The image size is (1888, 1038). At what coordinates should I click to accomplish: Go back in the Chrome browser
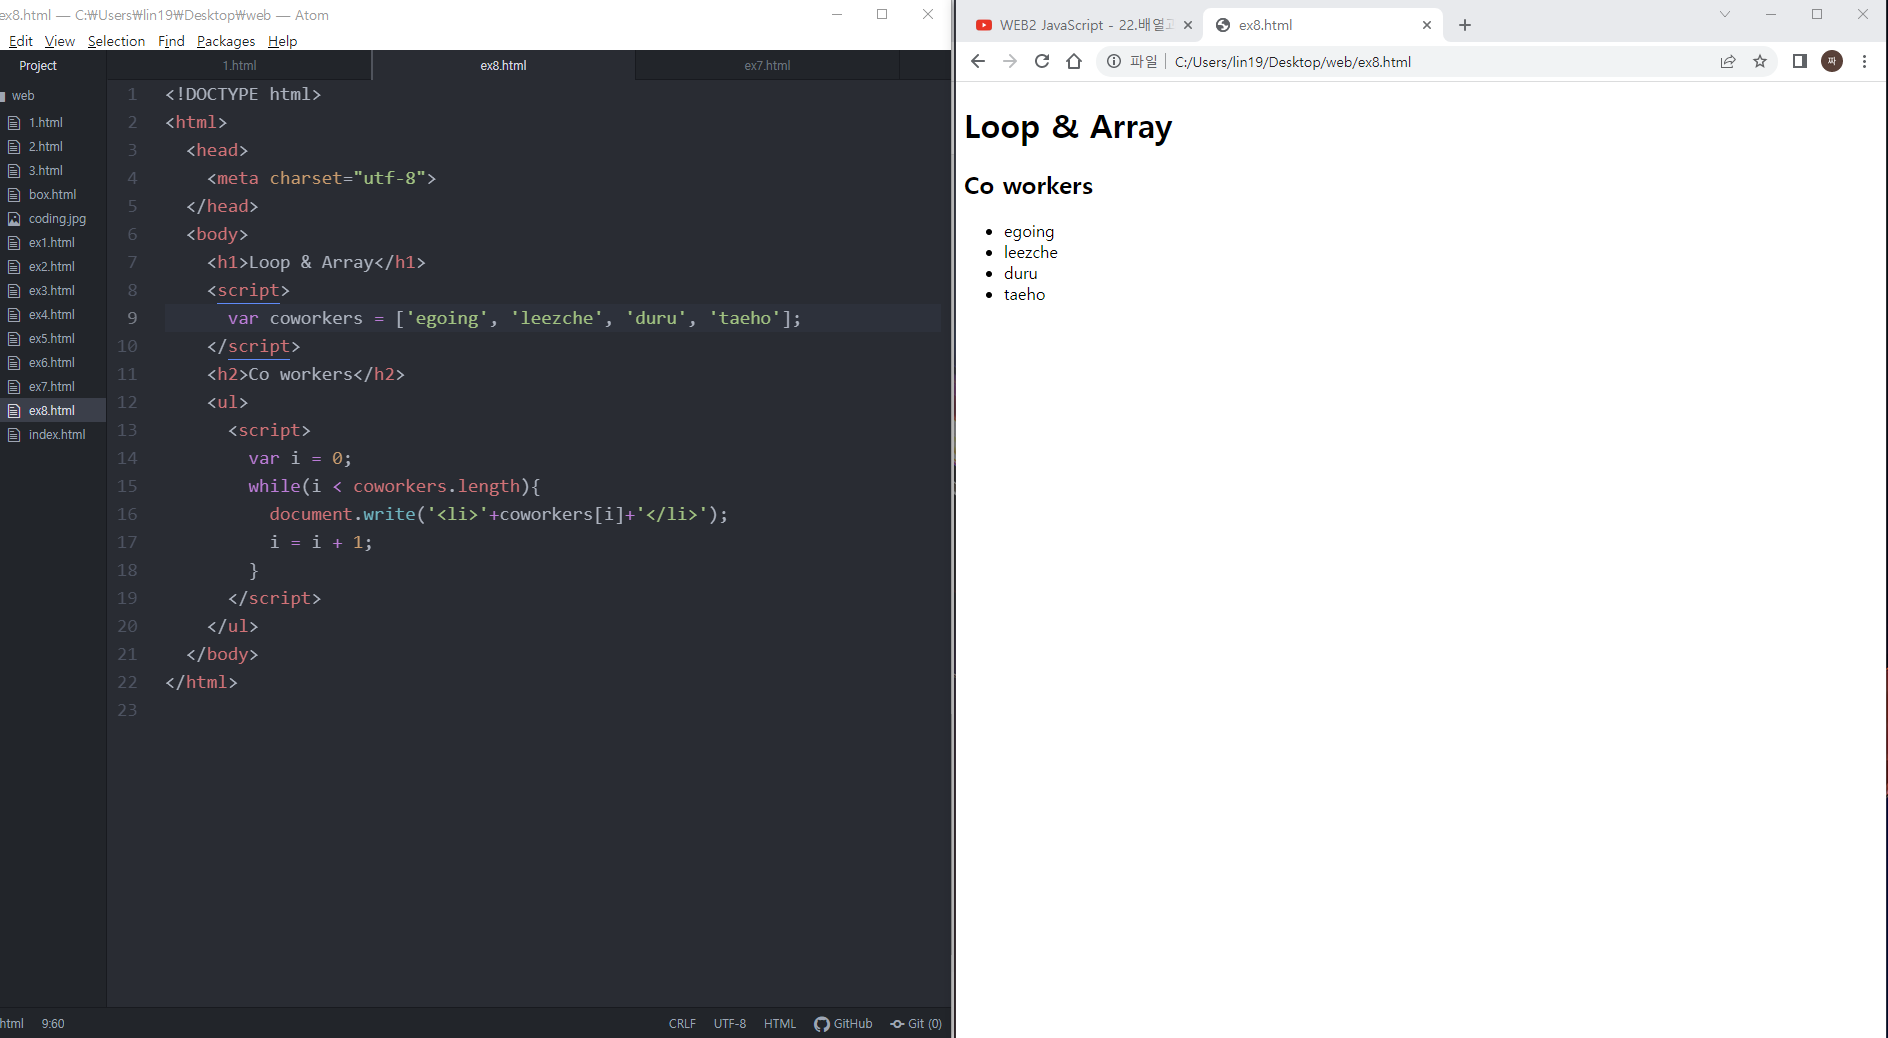point(978,62)
